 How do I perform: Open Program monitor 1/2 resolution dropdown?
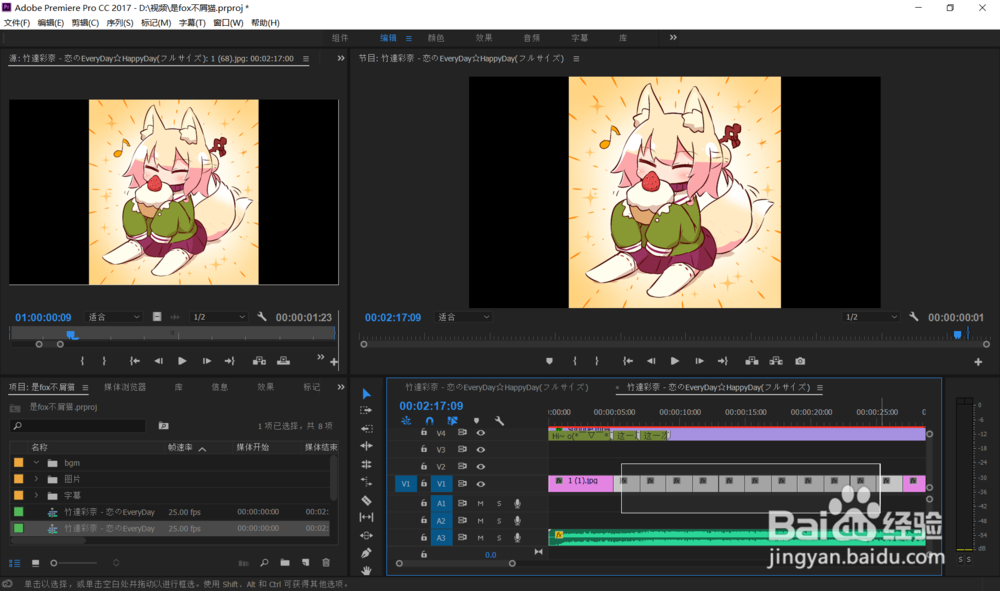870,317
